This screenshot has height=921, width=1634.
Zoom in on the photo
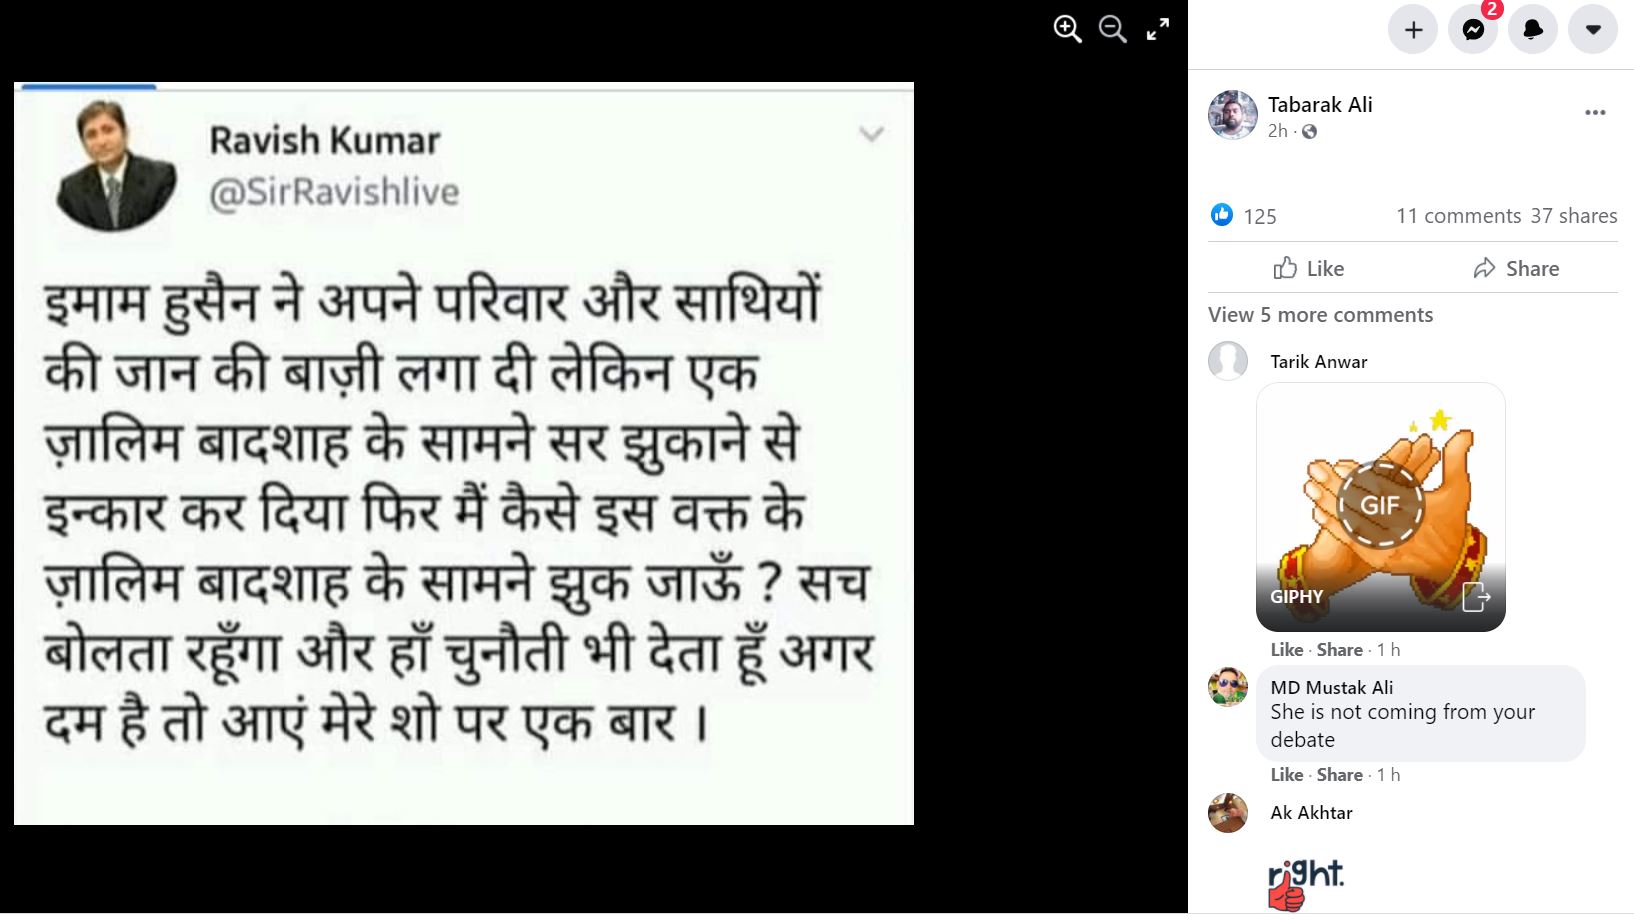pos(1067,29)
